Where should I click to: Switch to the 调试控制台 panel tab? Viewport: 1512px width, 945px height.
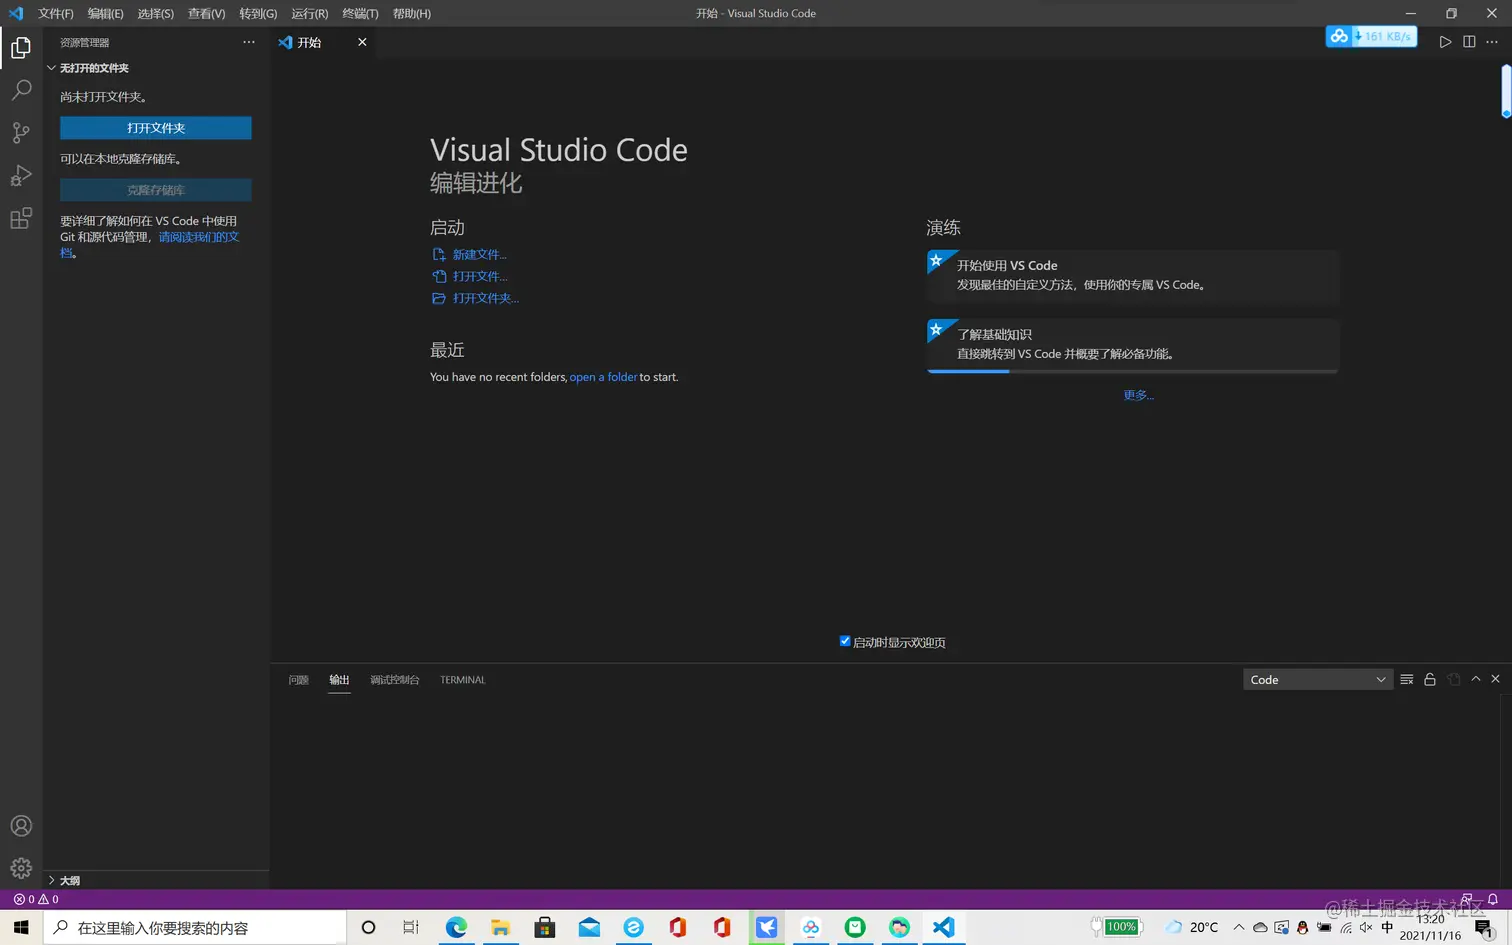[395, 680]
